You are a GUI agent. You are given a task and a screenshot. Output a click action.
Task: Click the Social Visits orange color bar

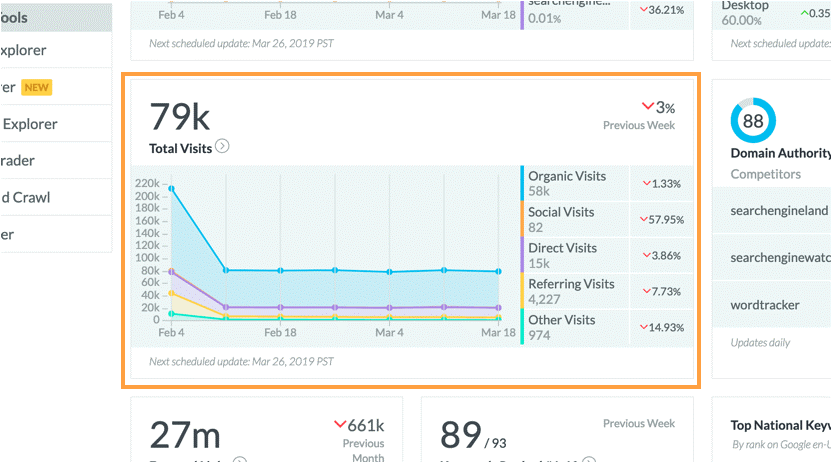522,219
